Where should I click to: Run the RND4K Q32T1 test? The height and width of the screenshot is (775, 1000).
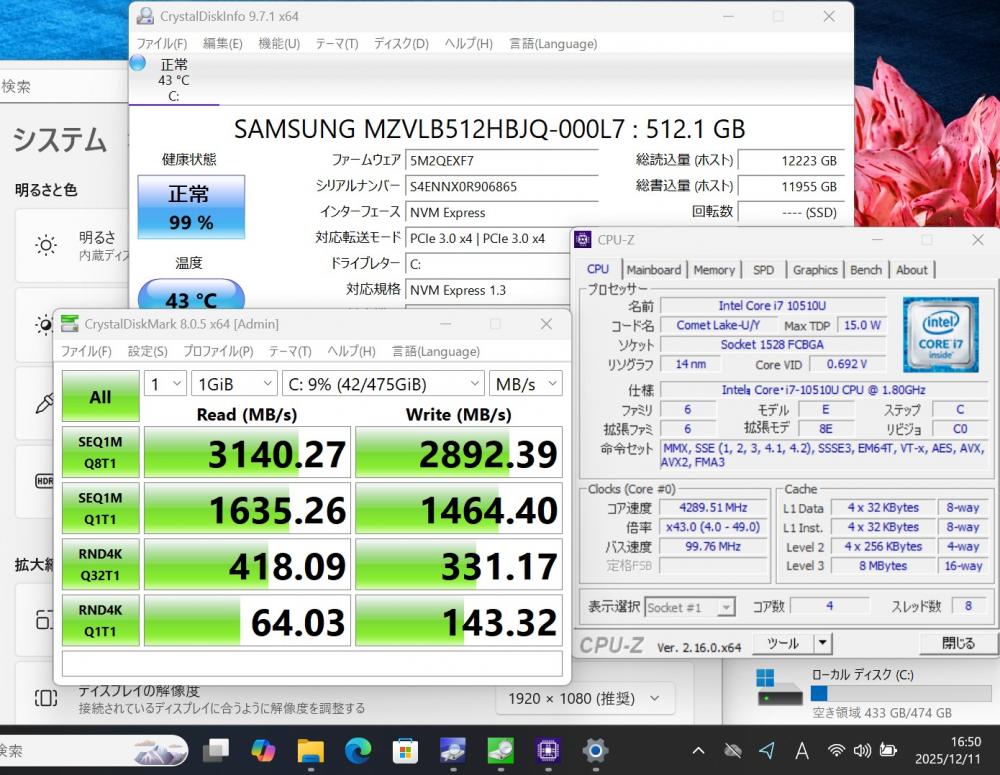pos(101,565)
